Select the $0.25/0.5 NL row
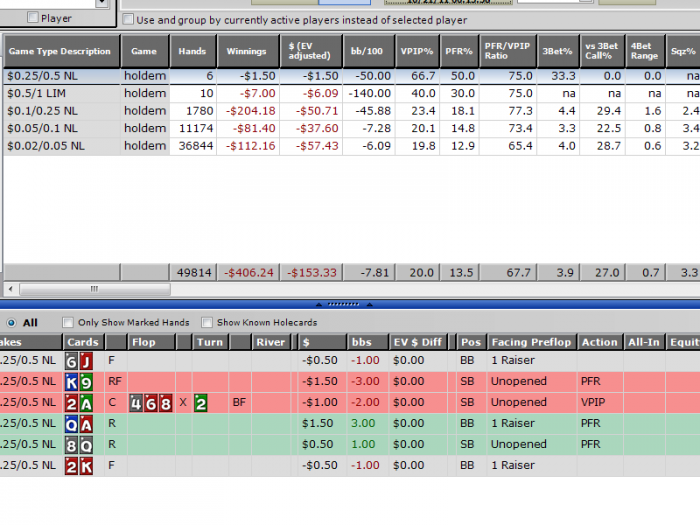The width and height of the screenshot is (700, 525). [352, 76]
